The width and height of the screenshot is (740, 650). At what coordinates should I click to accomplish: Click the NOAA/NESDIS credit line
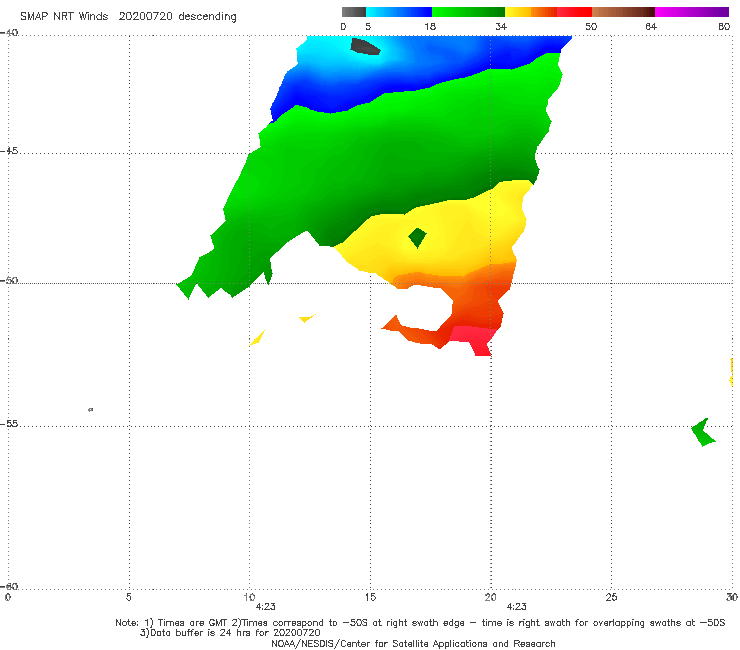[413, 644]
